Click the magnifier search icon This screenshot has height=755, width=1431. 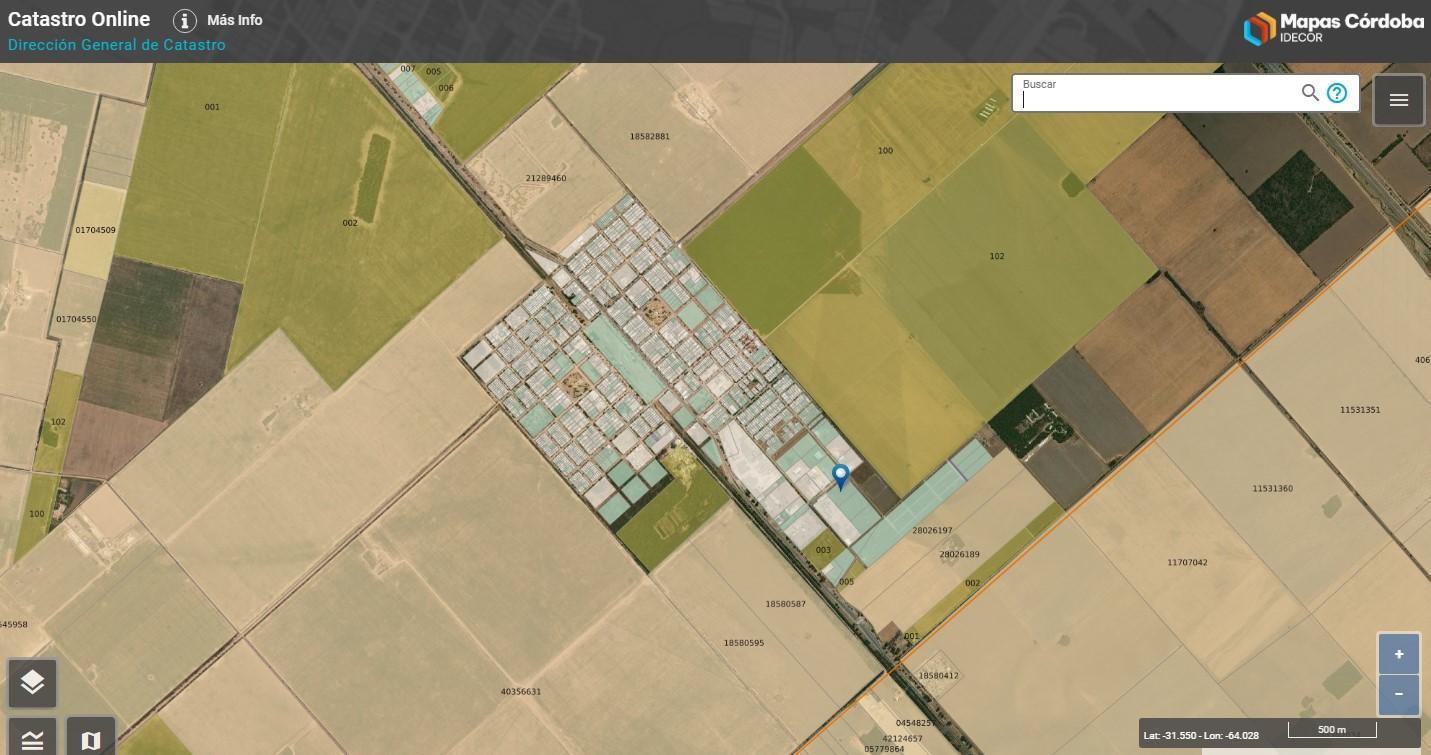(x=1310, y=93)
